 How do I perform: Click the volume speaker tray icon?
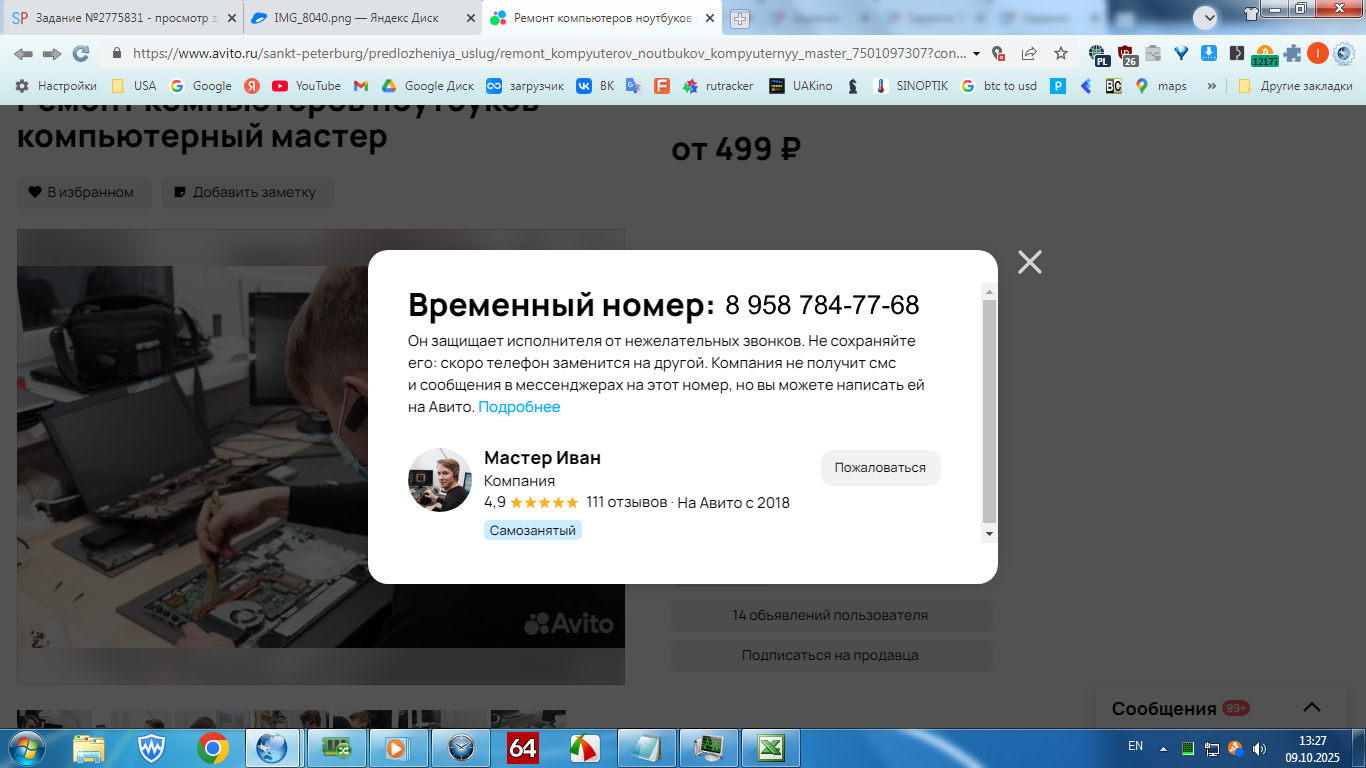click(x=1258, y=748)
